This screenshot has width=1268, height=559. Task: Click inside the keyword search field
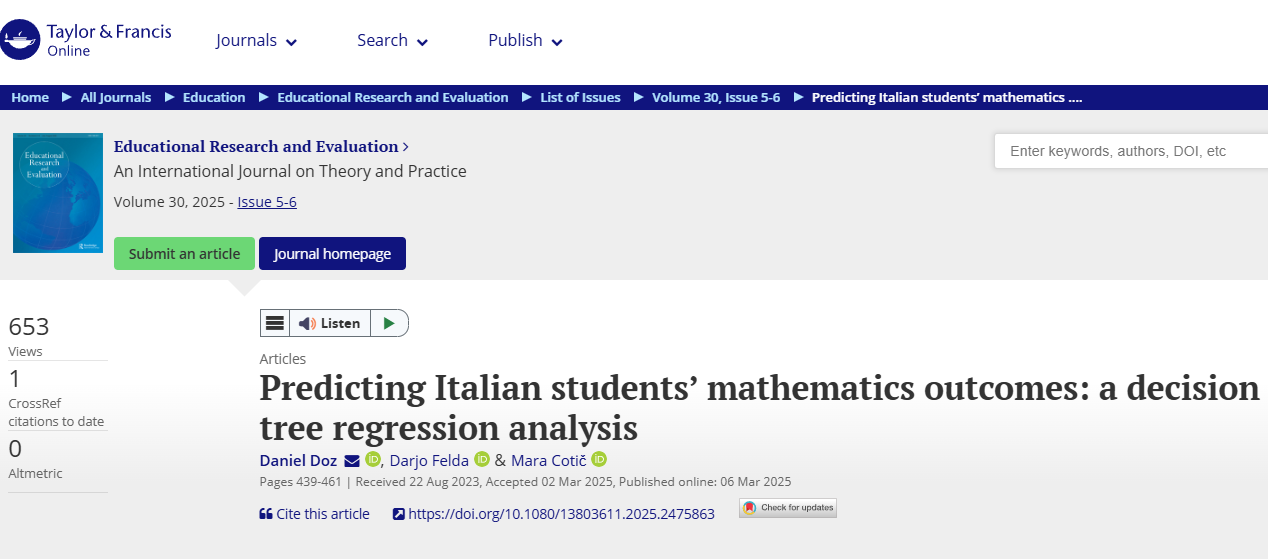[1130, 151]
